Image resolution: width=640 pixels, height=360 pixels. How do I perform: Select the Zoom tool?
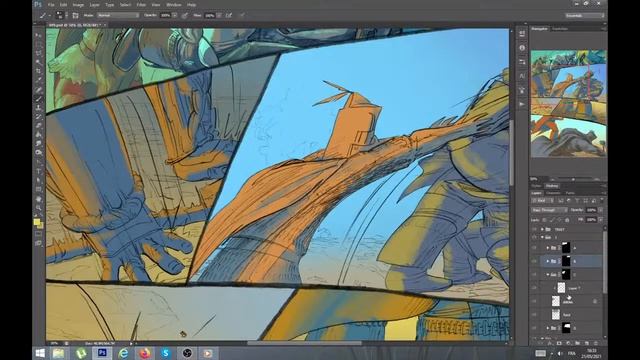click(39, 207)
